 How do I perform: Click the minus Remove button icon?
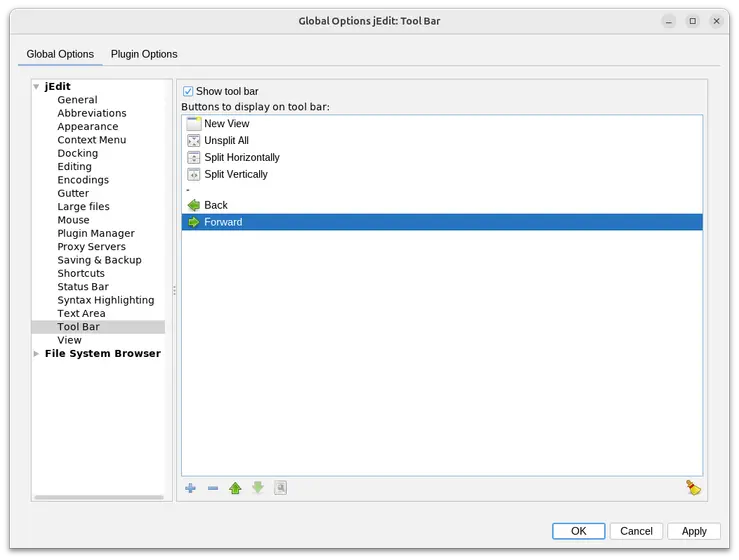pyautogui.click(x=213, y=488)
